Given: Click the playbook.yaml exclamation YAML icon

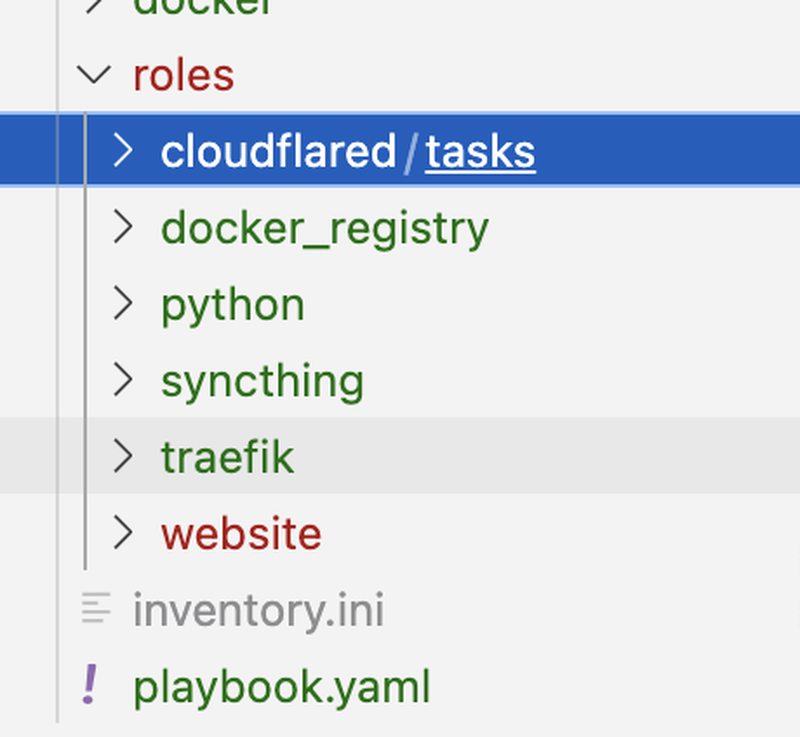Looking at the screenshot, I should (x=91, y=685).
